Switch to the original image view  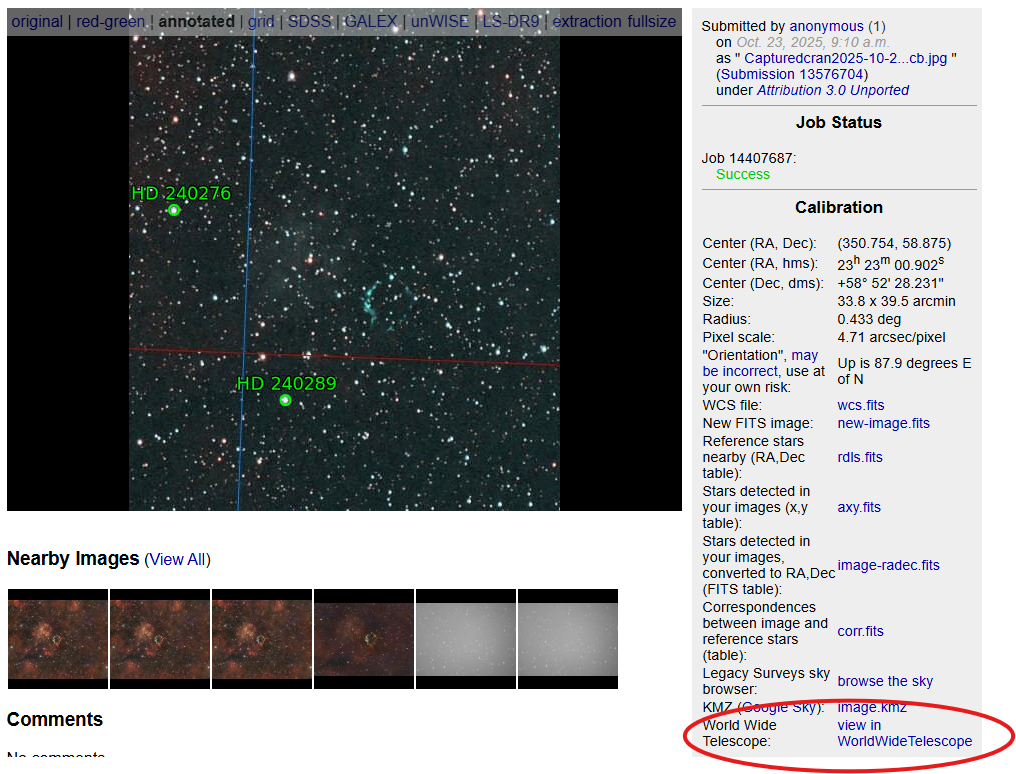[37, 21]
